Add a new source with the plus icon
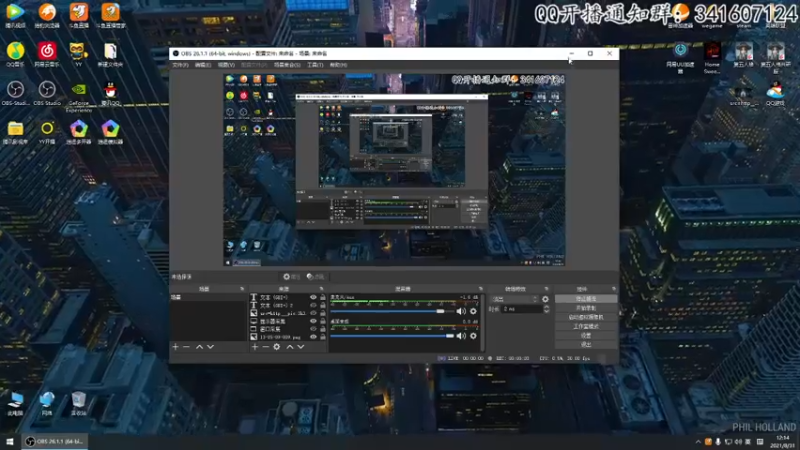800x450 pixels. coord(255,347)
